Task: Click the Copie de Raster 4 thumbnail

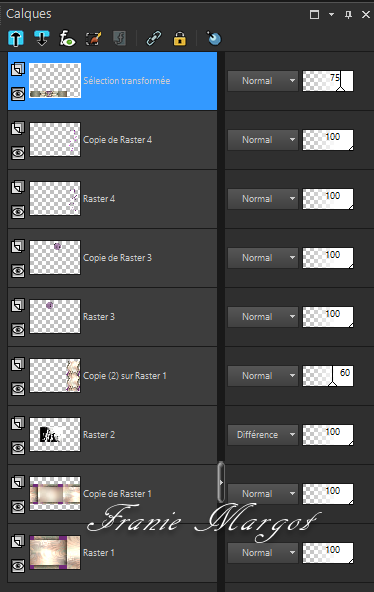Action: [55, 139]
